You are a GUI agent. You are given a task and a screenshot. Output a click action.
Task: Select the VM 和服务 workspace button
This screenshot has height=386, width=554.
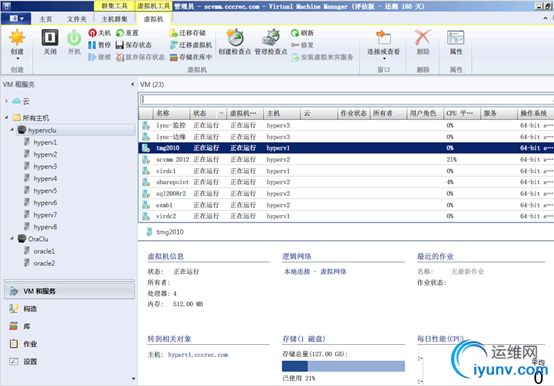point(69,291)
